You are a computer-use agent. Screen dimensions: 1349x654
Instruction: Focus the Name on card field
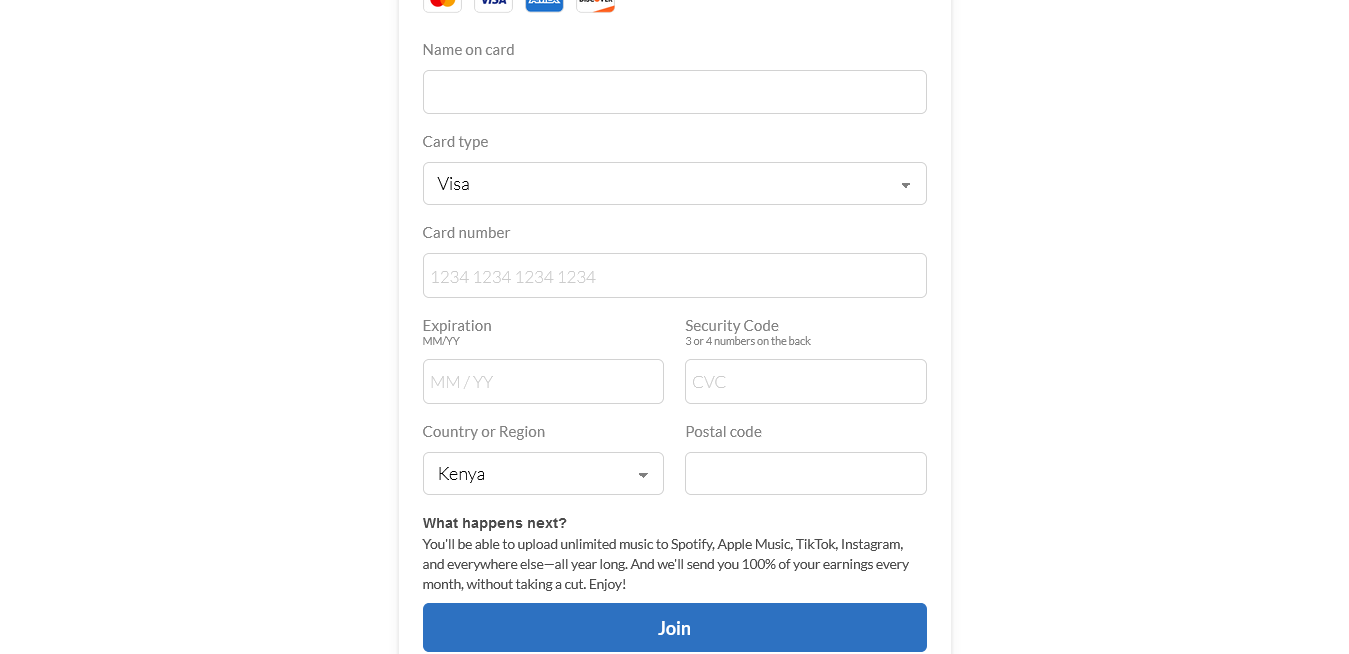(x=674, y=92)
